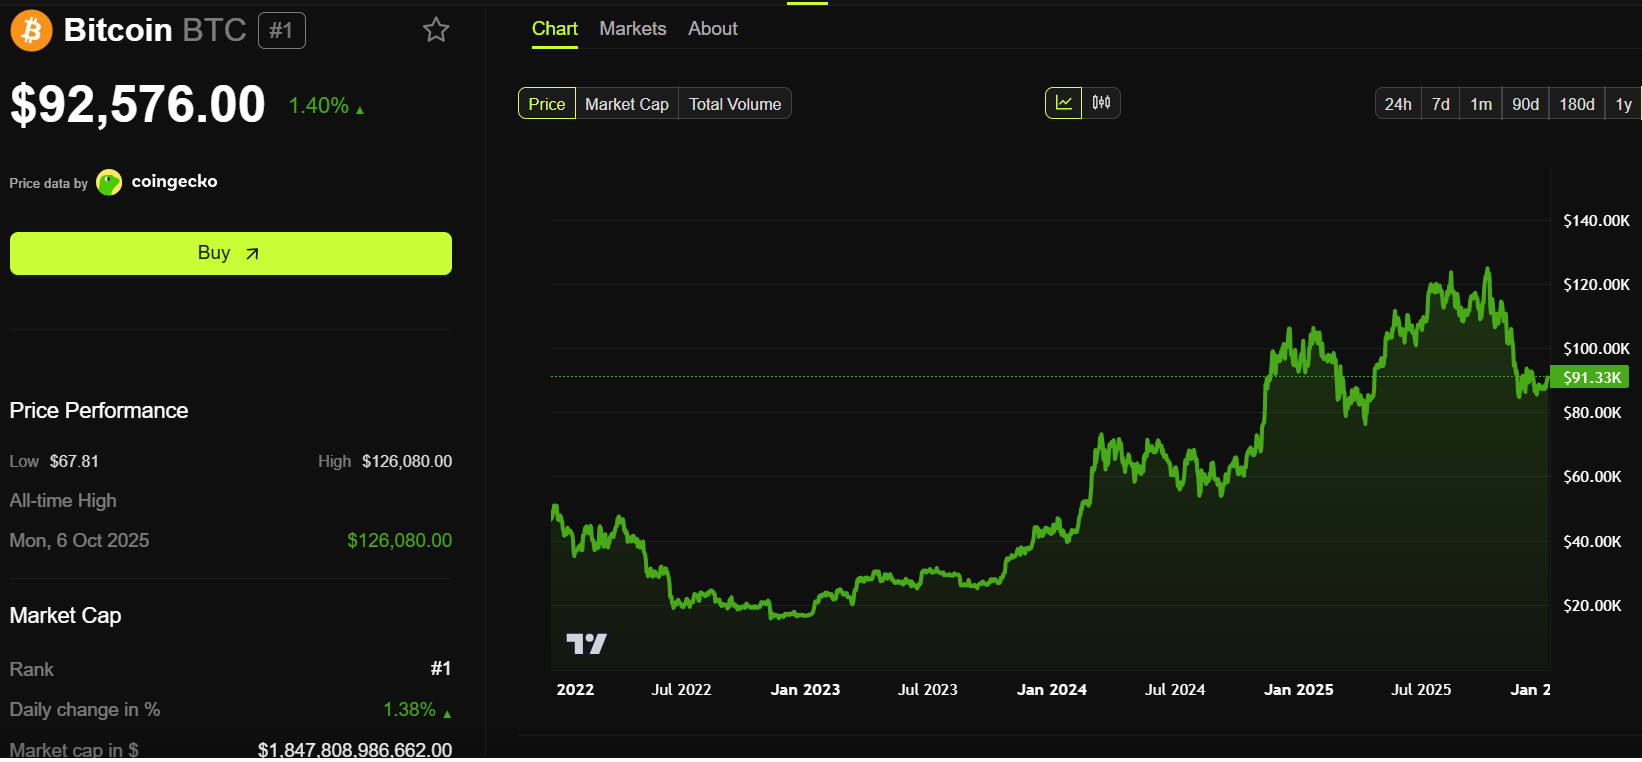This screenshot has height=762, width=1642.
Task: Open the Chart tab
Action: click(554, 29)
